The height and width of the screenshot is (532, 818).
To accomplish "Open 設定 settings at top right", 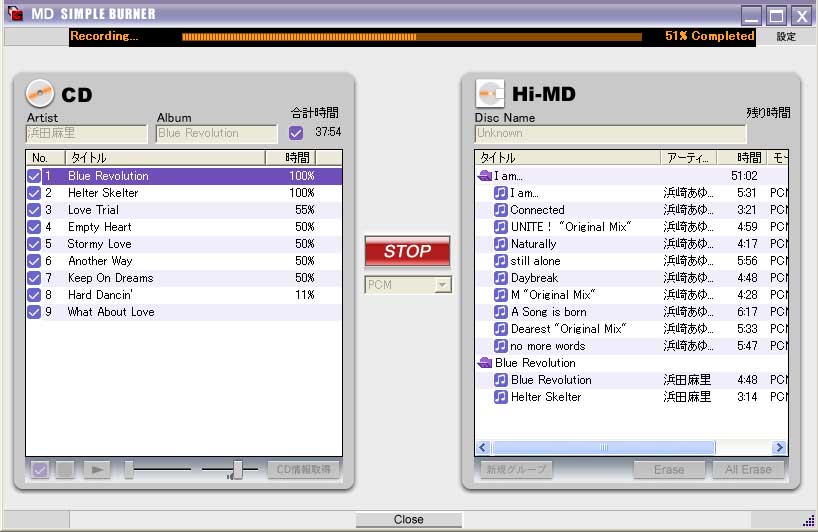I will (x=786, y=37).
